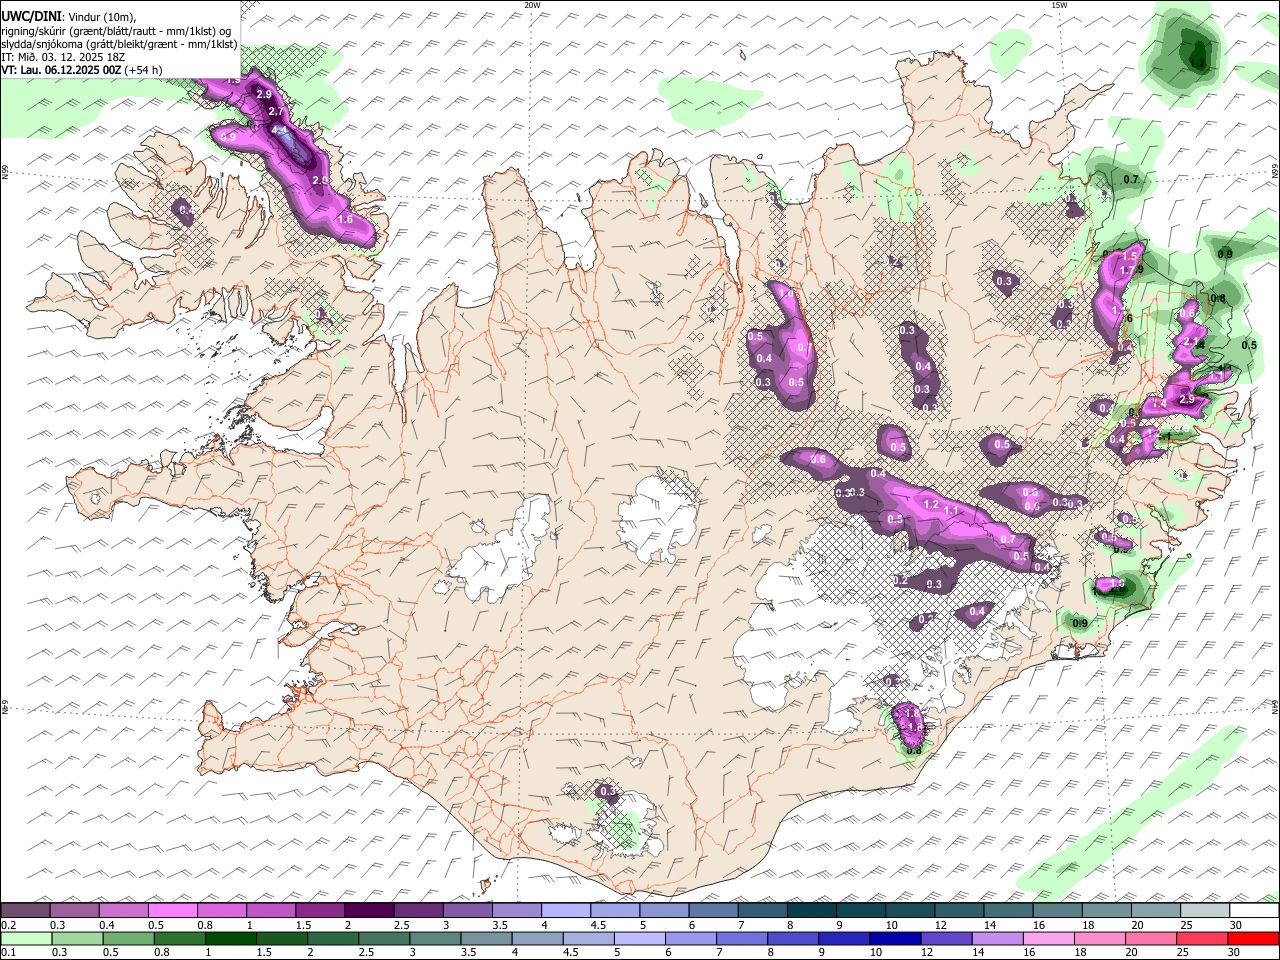Click the 20W longitude label
This screenshot has height=960, width=1280.
click(x=532, y=5)
